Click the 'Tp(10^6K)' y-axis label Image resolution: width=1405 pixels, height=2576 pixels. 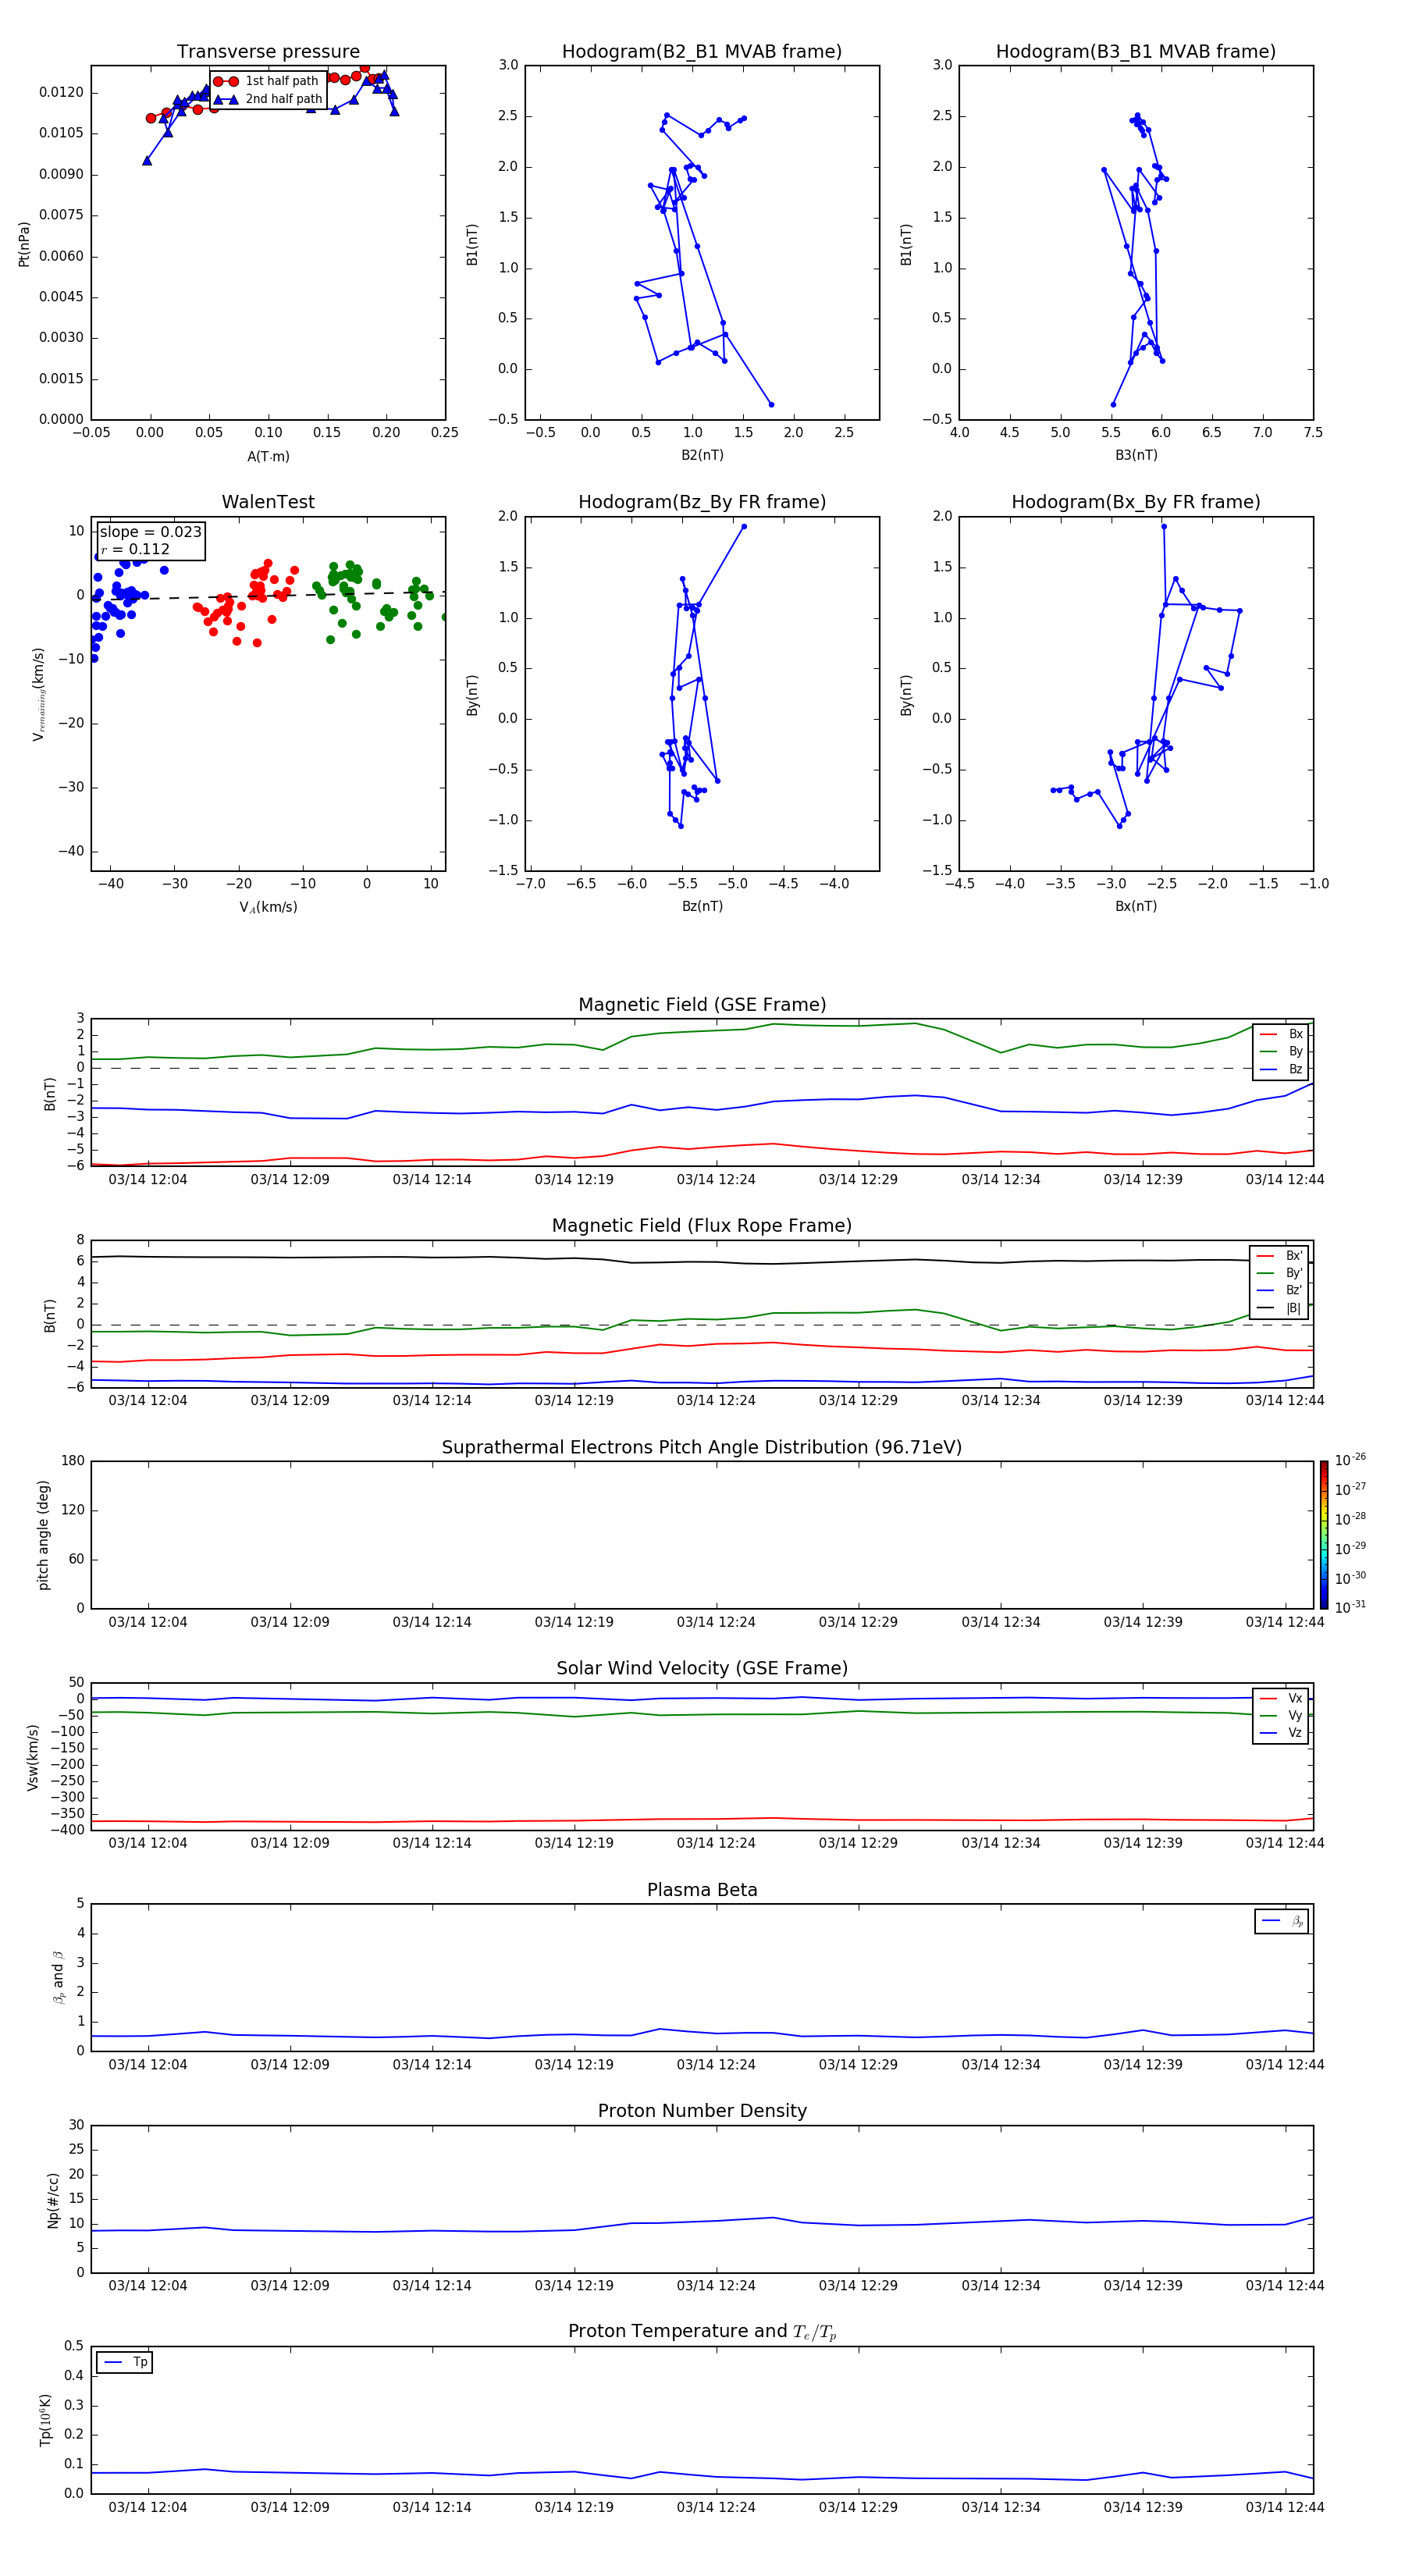click(x=45, y=2420)
